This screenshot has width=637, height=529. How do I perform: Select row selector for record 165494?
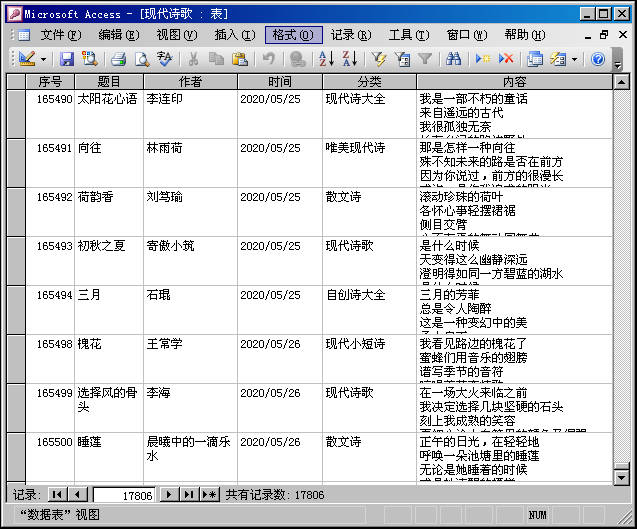tap(16, 310)
